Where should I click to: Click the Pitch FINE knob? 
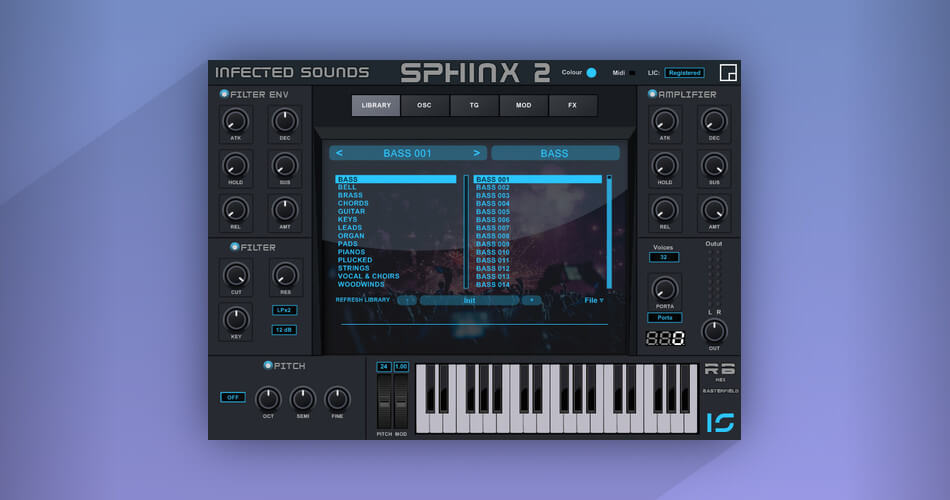(x=337, y=399)
